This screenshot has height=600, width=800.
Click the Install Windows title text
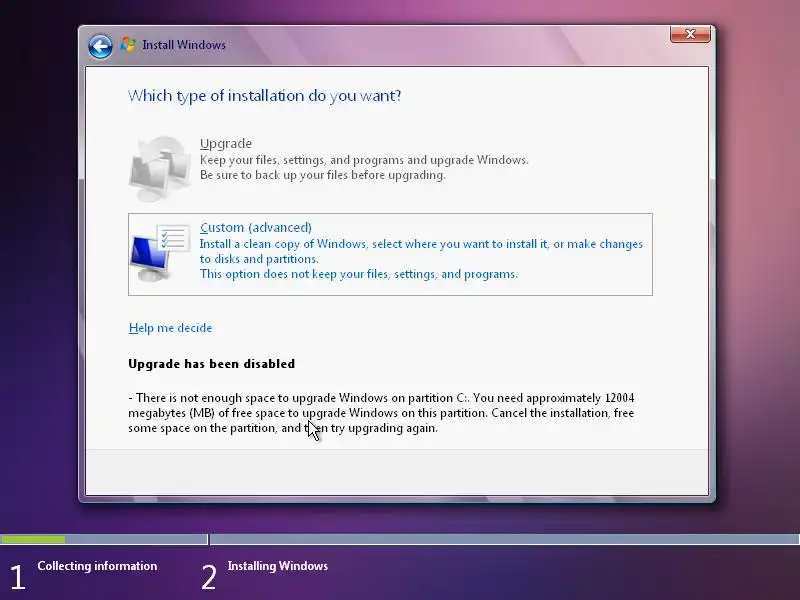(x=184, y=45)
